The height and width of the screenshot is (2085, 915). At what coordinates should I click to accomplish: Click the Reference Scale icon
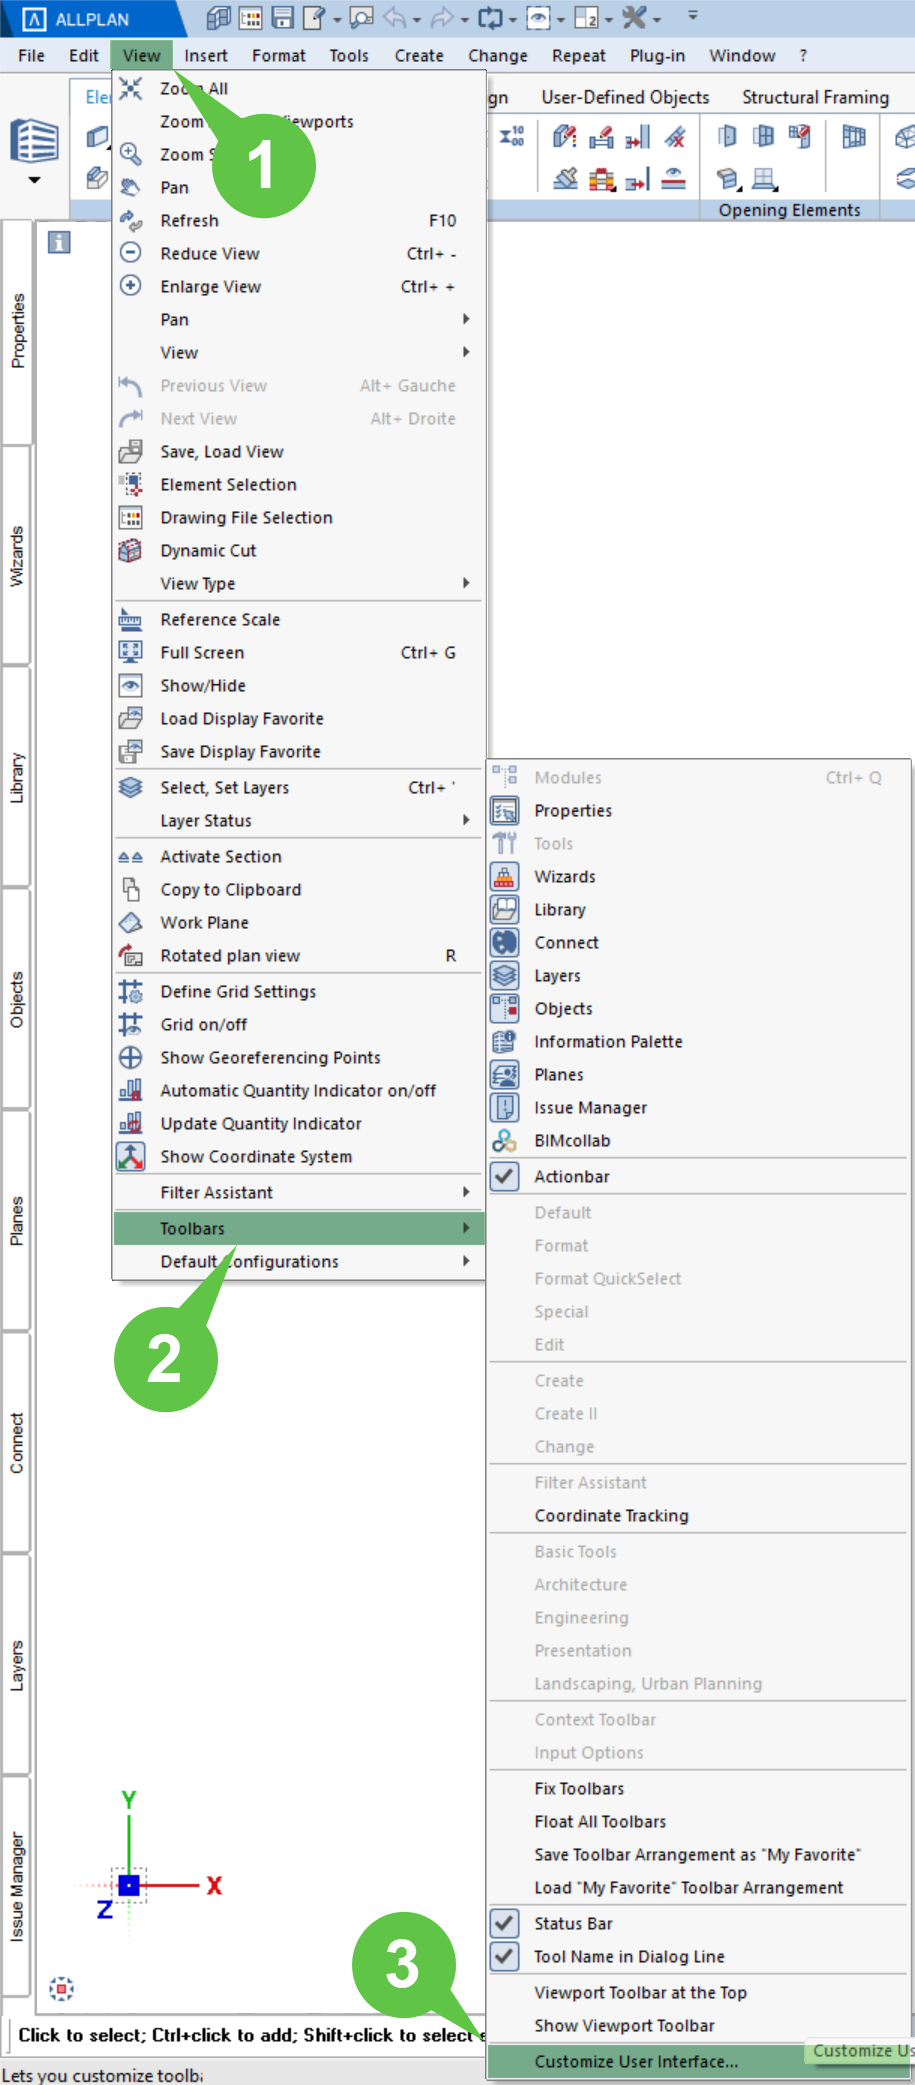(x=131, y=619)
